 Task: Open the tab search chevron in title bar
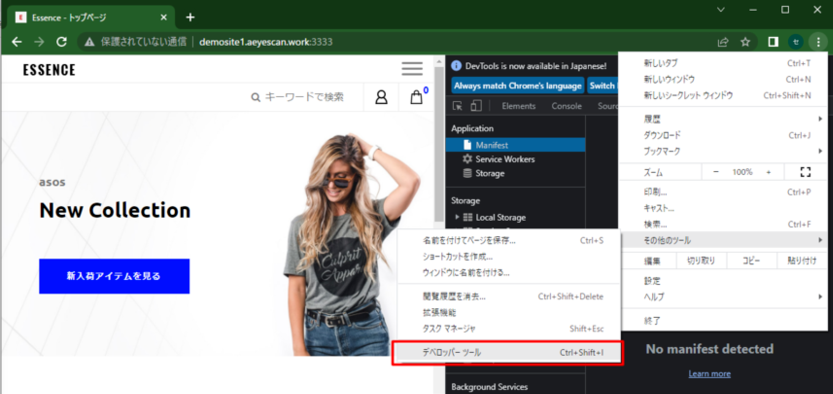(x=721, y=10)
